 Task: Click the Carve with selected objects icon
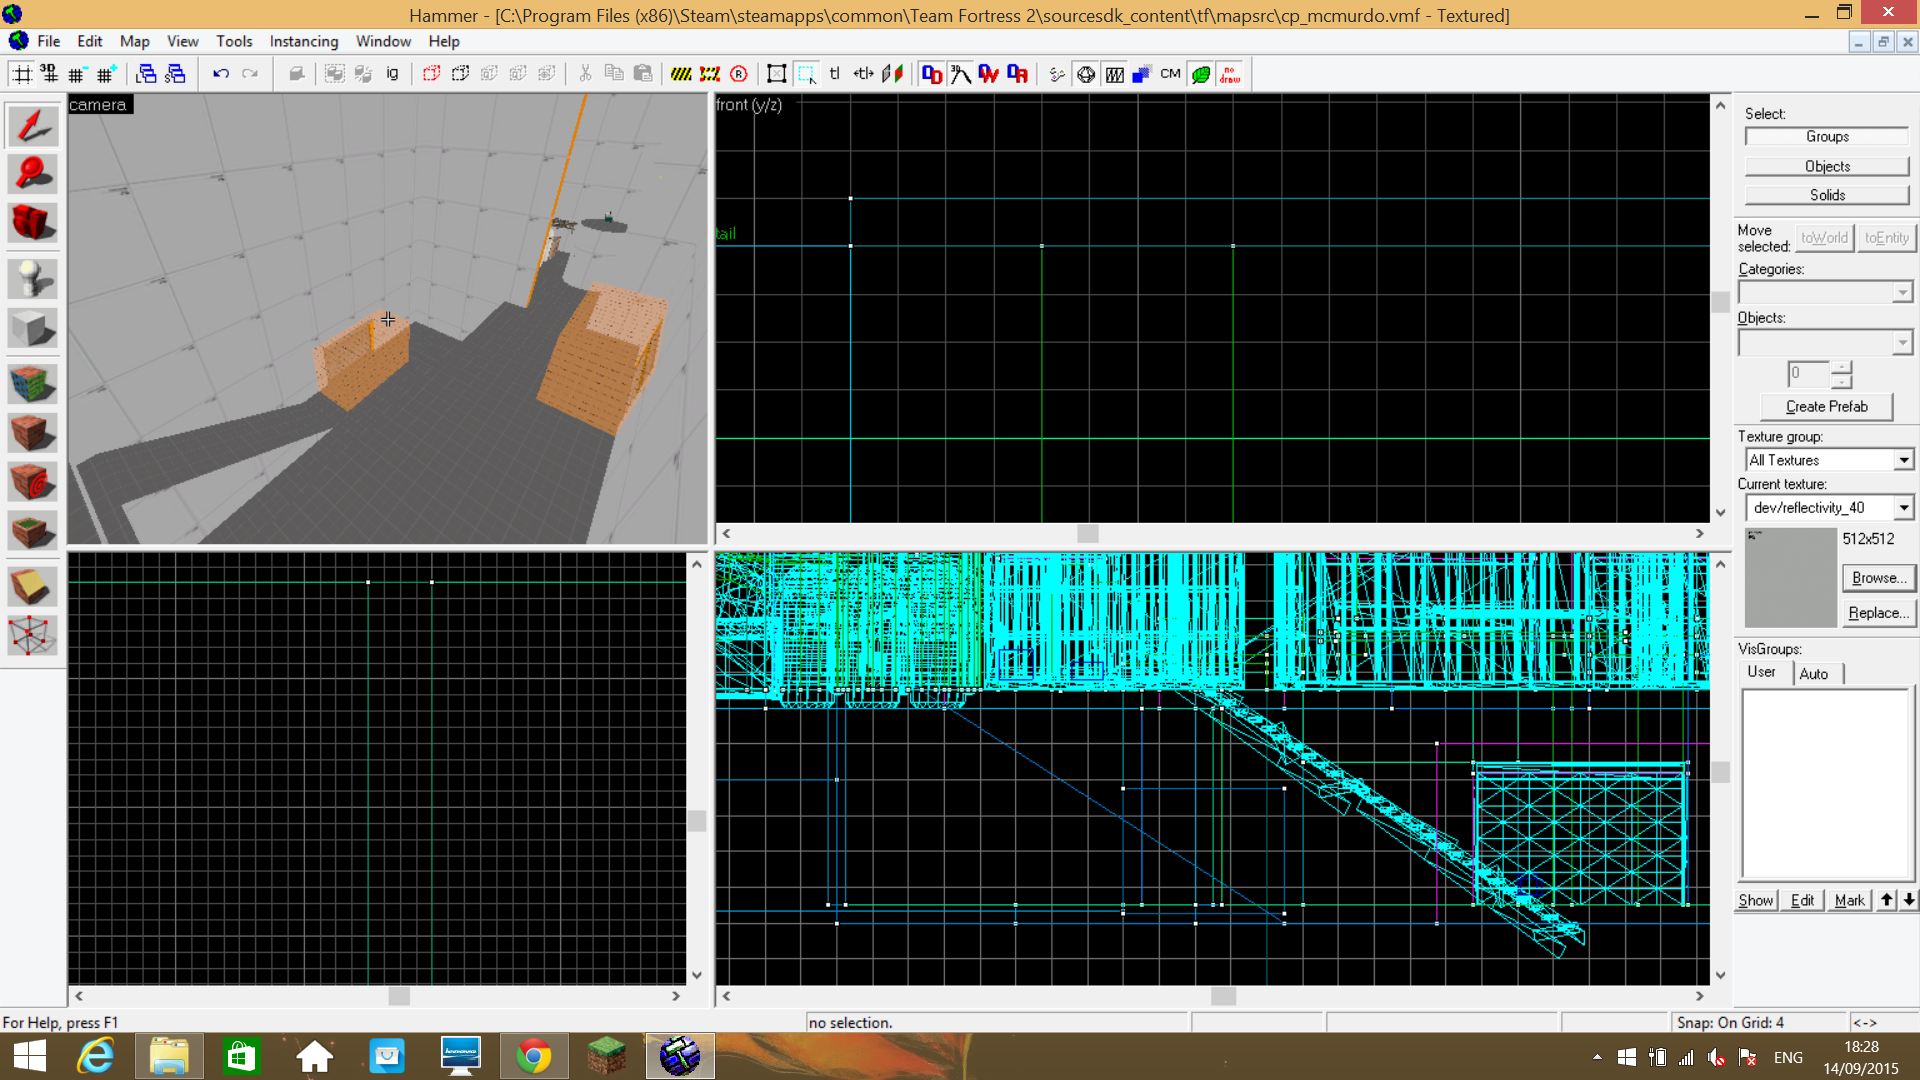(x=296, y=74)
